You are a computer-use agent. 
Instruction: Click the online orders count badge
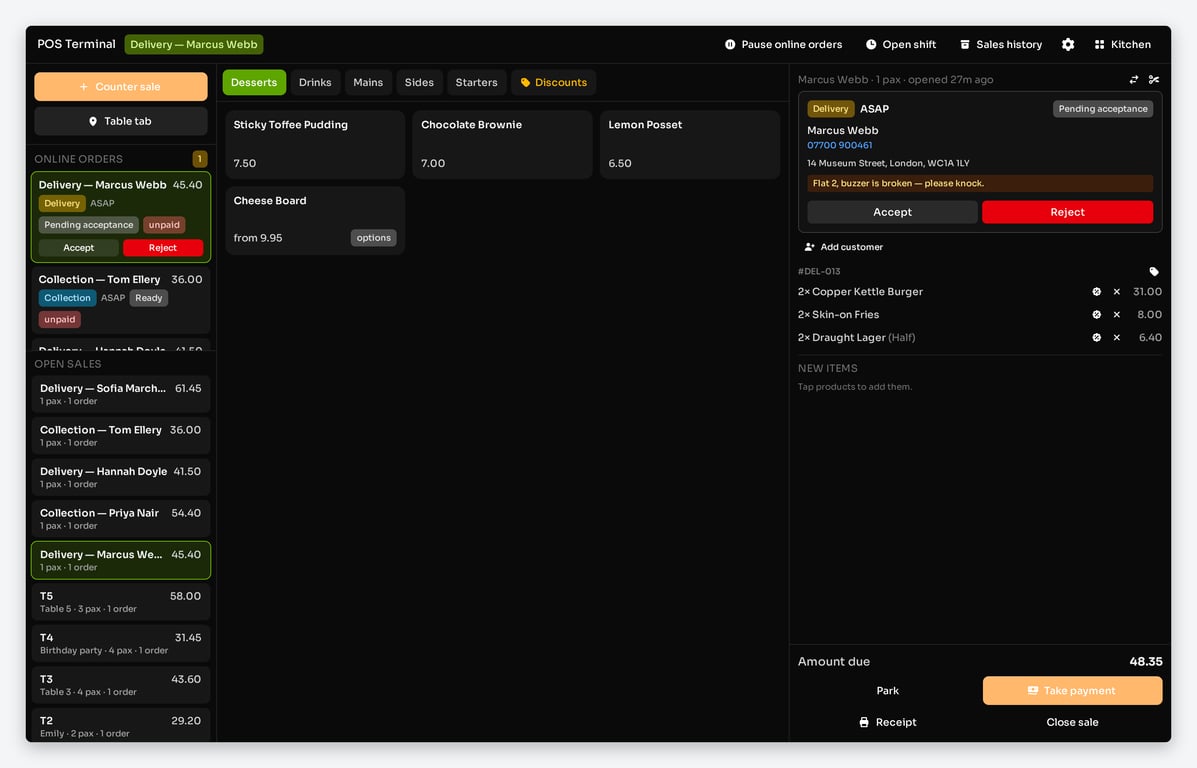pos(200,159)
